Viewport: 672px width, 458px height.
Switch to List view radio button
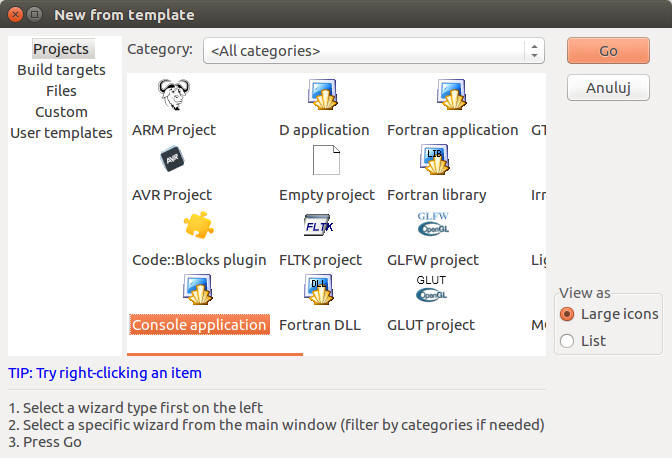[568, 341]
